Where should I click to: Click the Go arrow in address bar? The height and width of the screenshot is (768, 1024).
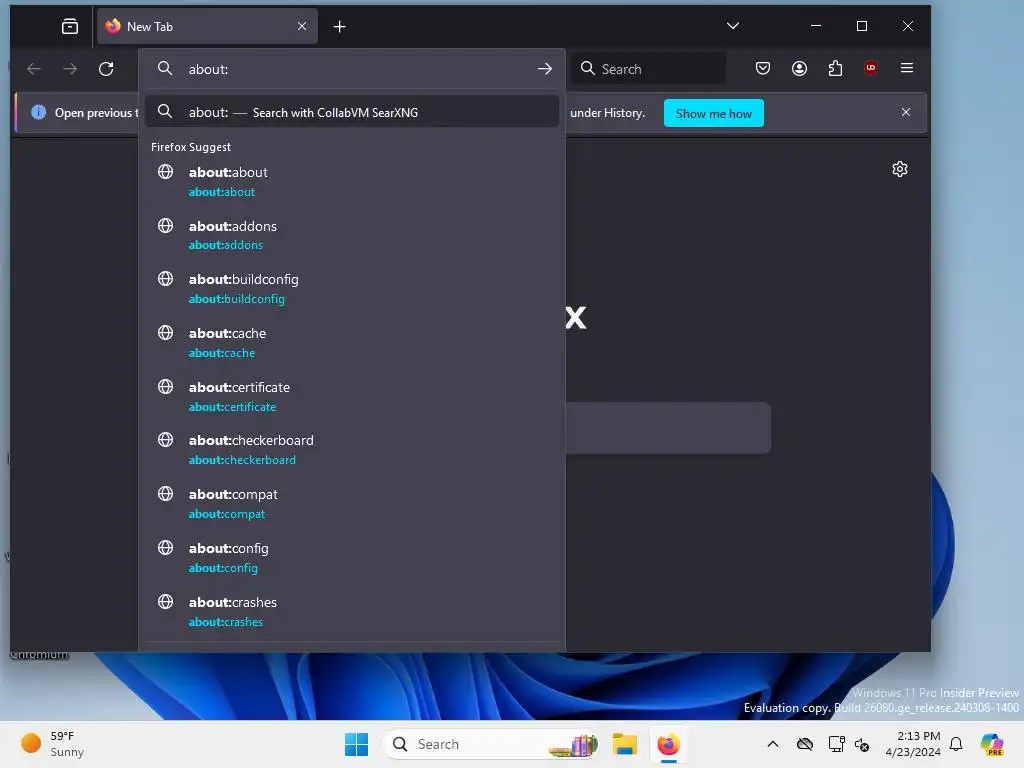pos(545,69)
